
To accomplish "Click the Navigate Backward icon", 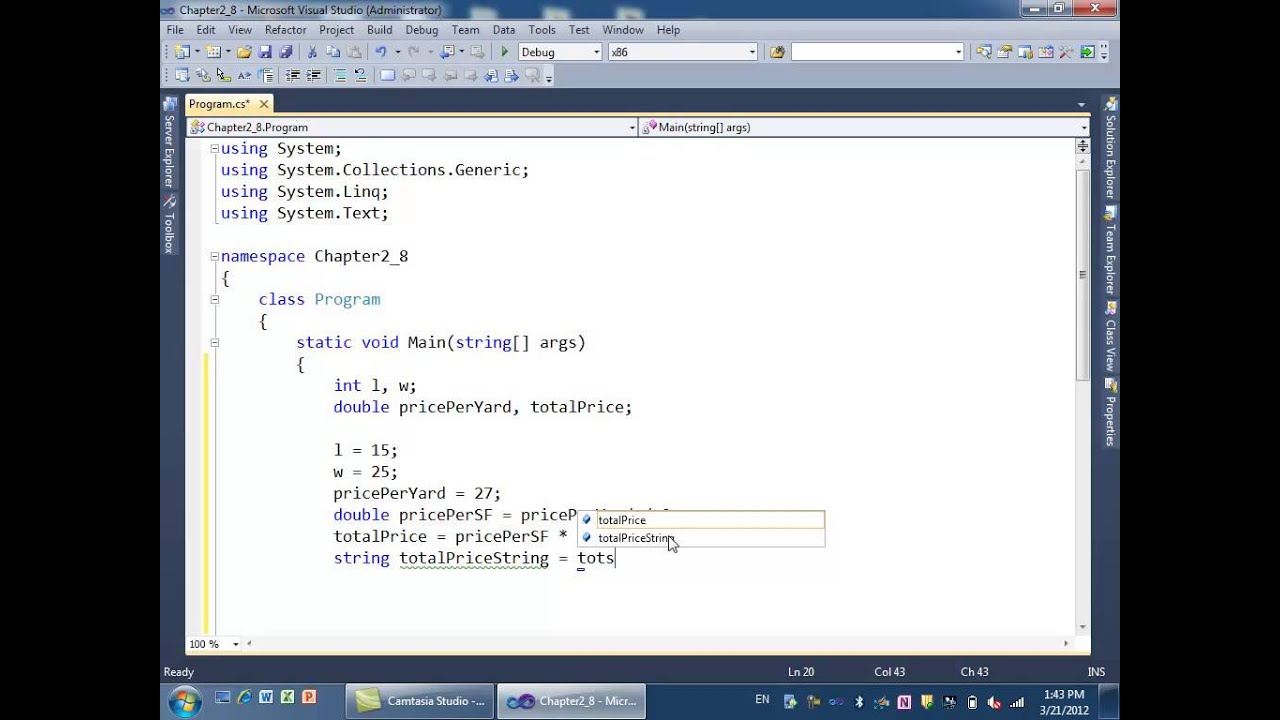I will tap(448, 52).
